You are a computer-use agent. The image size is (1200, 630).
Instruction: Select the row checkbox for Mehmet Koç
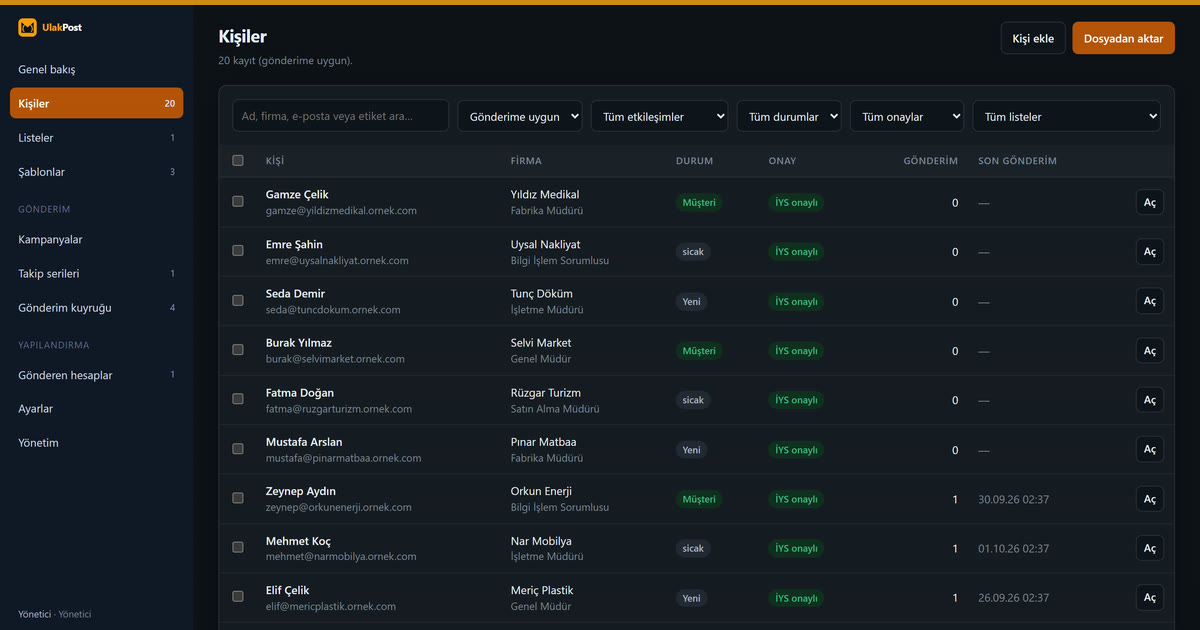pos(238,547)
